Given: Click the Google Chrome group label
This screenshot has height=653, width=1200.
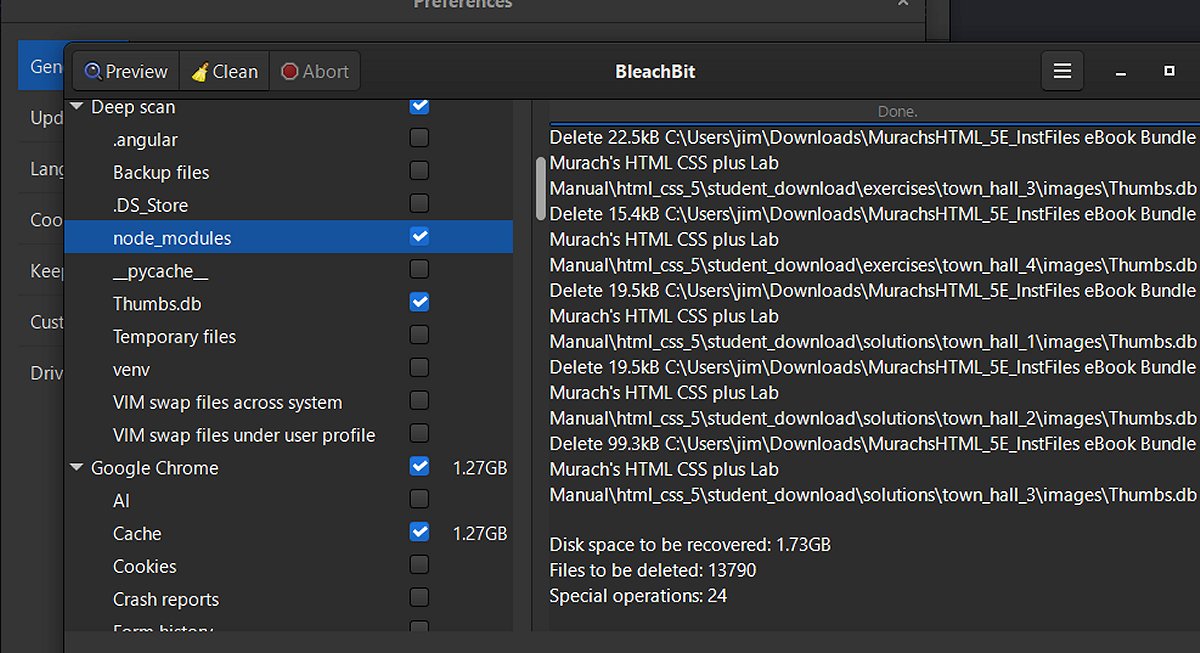Looking at the screenshot, I should click(154, 468).
